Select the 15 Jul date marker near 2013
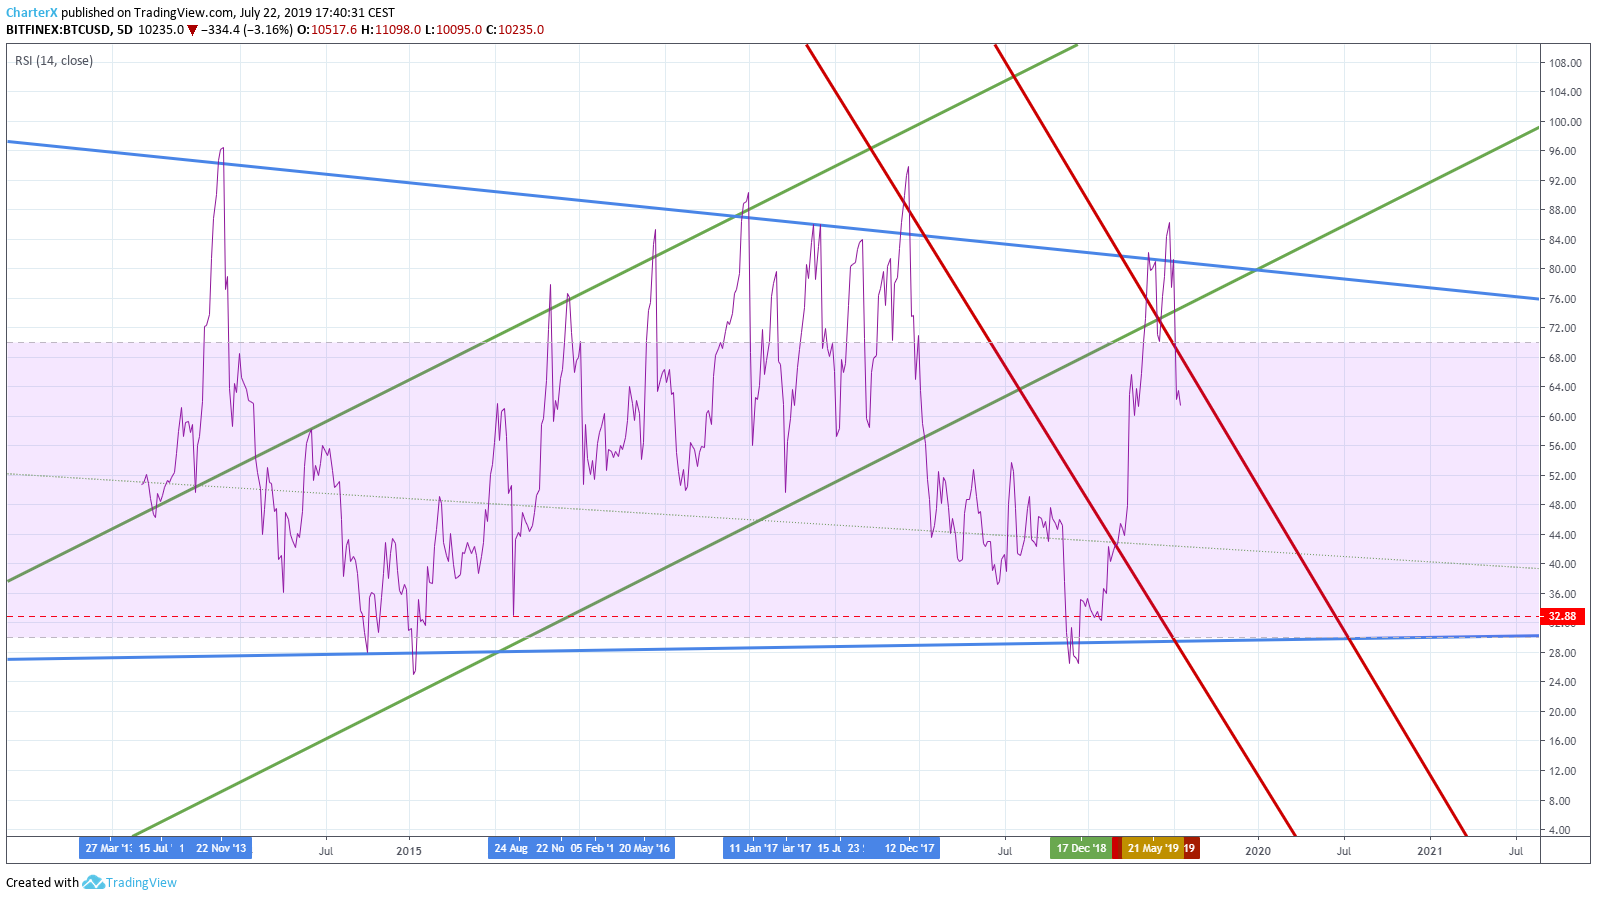Screen dimensions: 1597x900 tap(155, 848)
